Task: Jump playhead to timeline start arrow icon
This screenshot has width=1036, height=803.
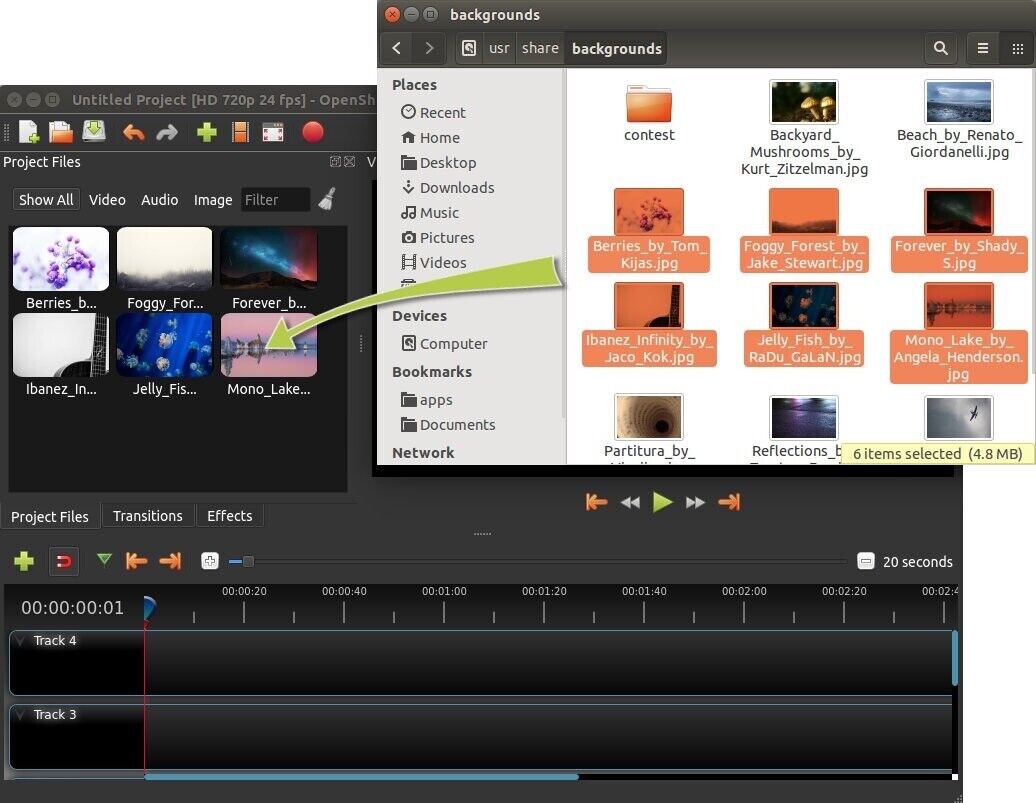Action: pos(137,561)
